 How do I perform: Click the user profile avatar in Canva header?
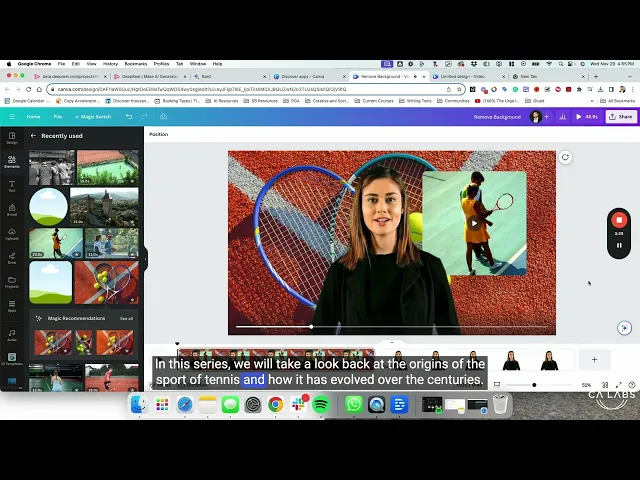click(x=536, y=117)
